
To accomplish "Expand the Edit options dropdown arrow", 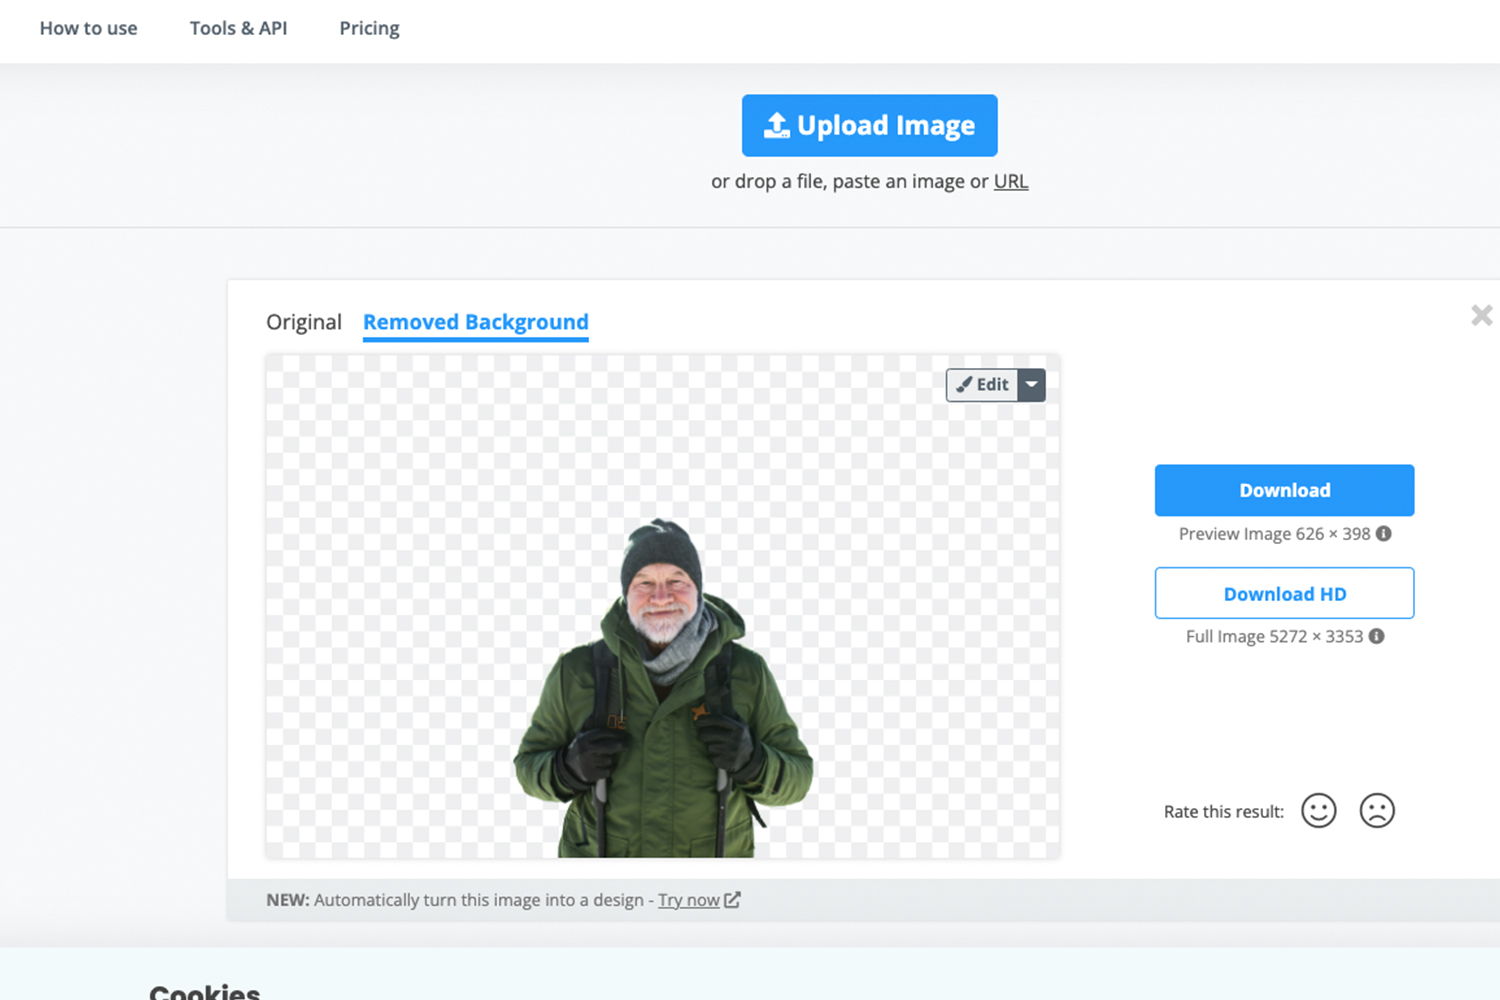I will [x=1032, y=384].
